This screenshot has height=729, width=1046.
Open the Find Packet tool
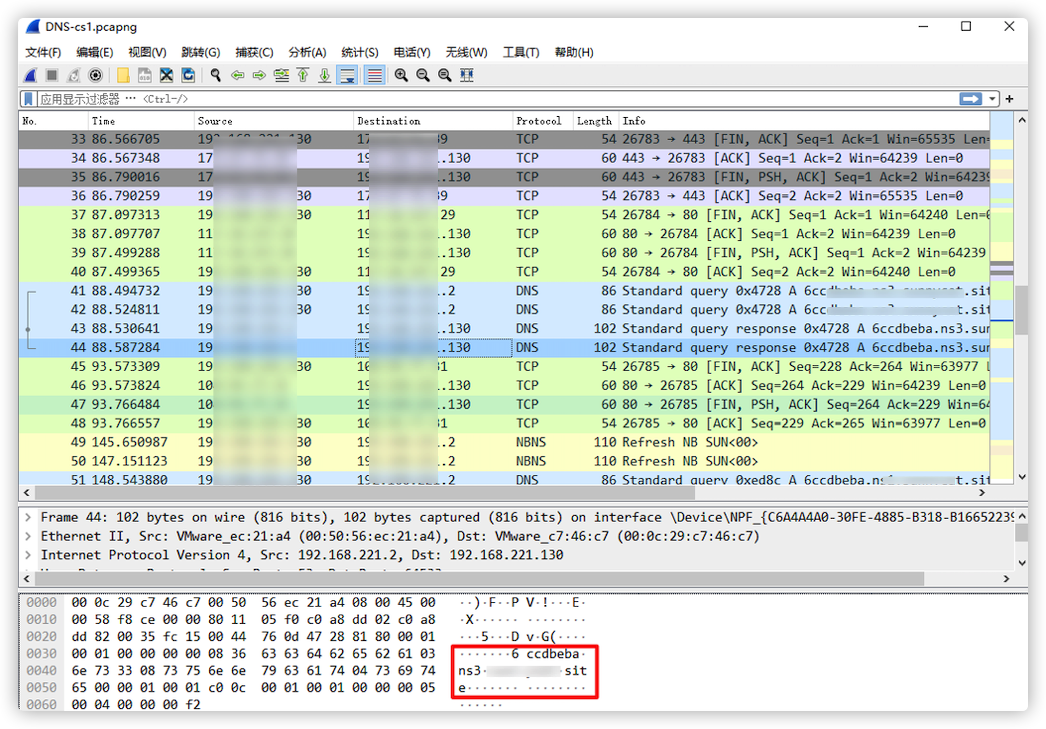(214, 75)
